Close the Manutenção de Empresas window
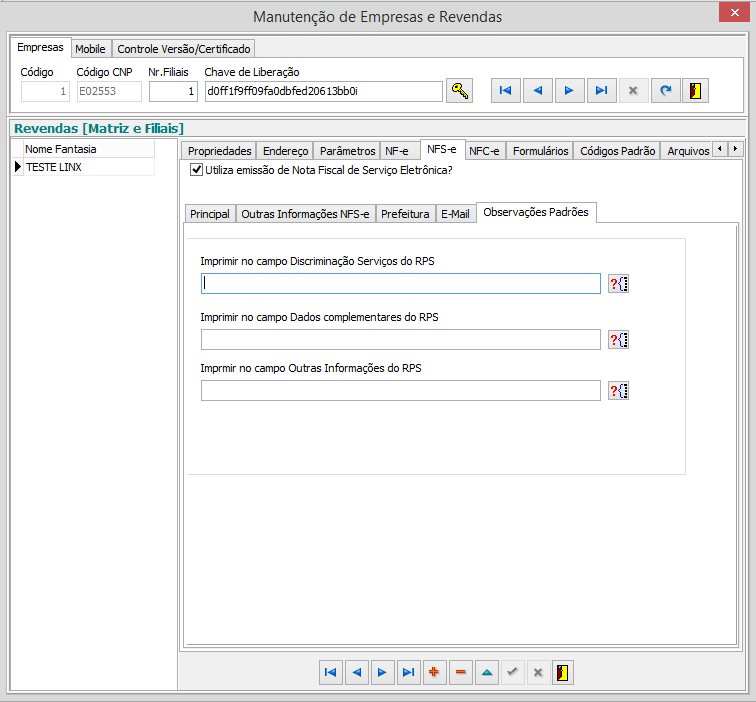The height and width of the screenshot is (702, 756). tap(734, 13)
